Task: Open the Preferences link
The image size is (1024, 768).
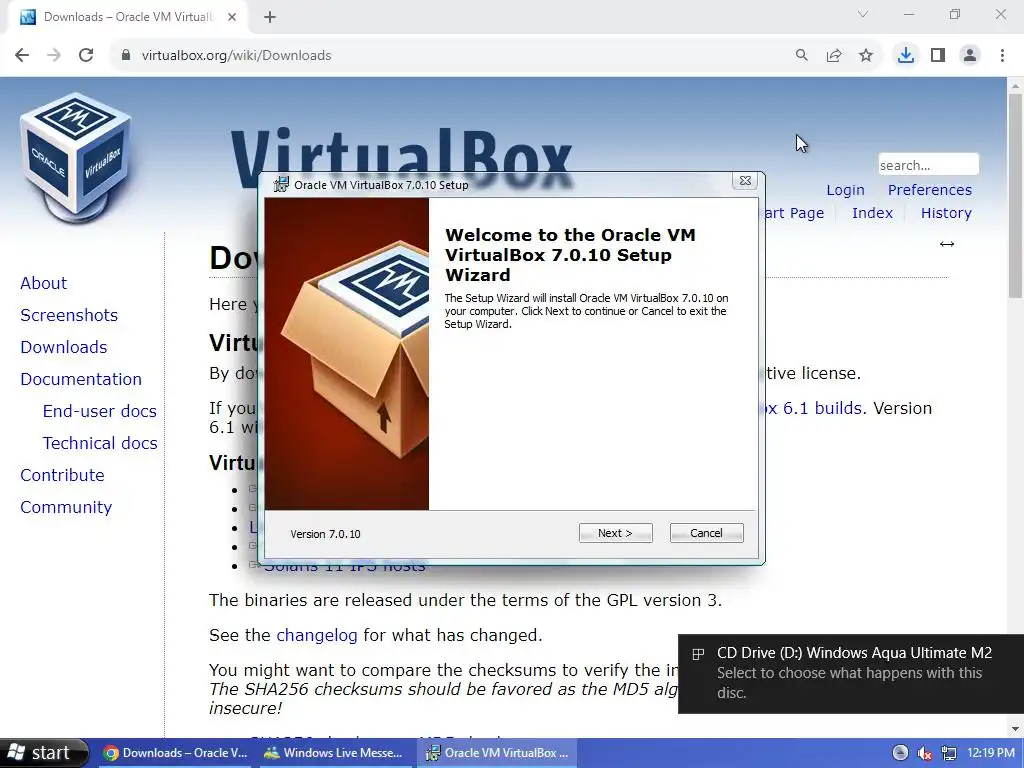Action: [929, 190]
